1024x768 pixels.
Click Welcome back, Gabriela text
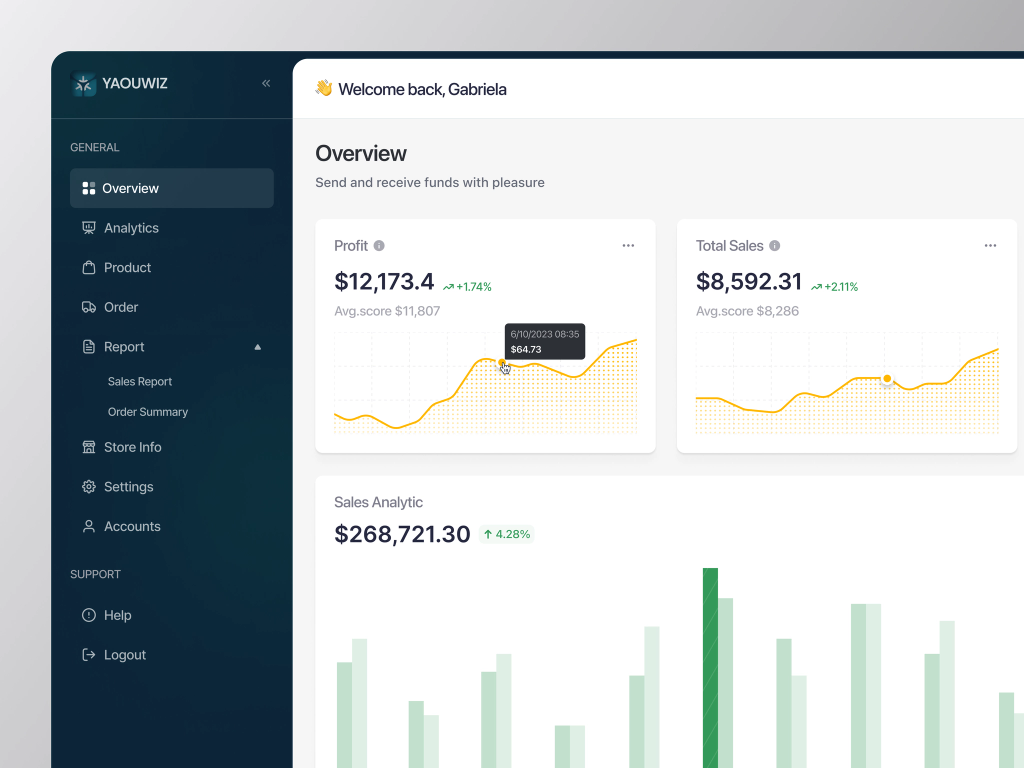pyautogui.click(x=422, y=89)
